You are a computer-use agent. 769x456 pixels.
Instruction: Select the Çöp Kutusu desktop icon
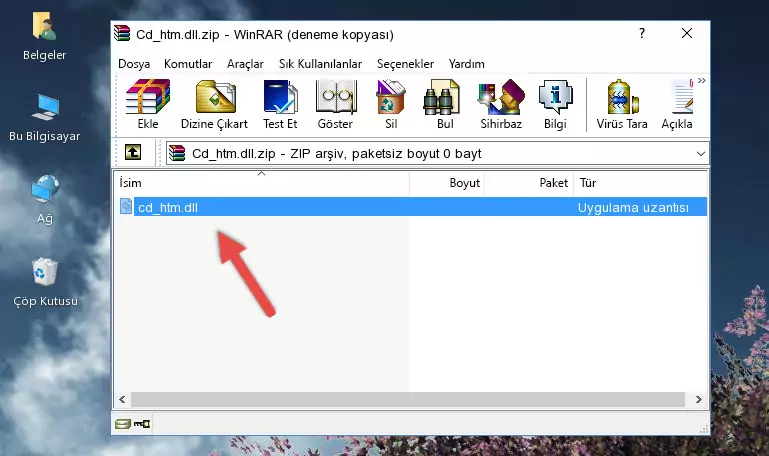(x=45, y=283)
